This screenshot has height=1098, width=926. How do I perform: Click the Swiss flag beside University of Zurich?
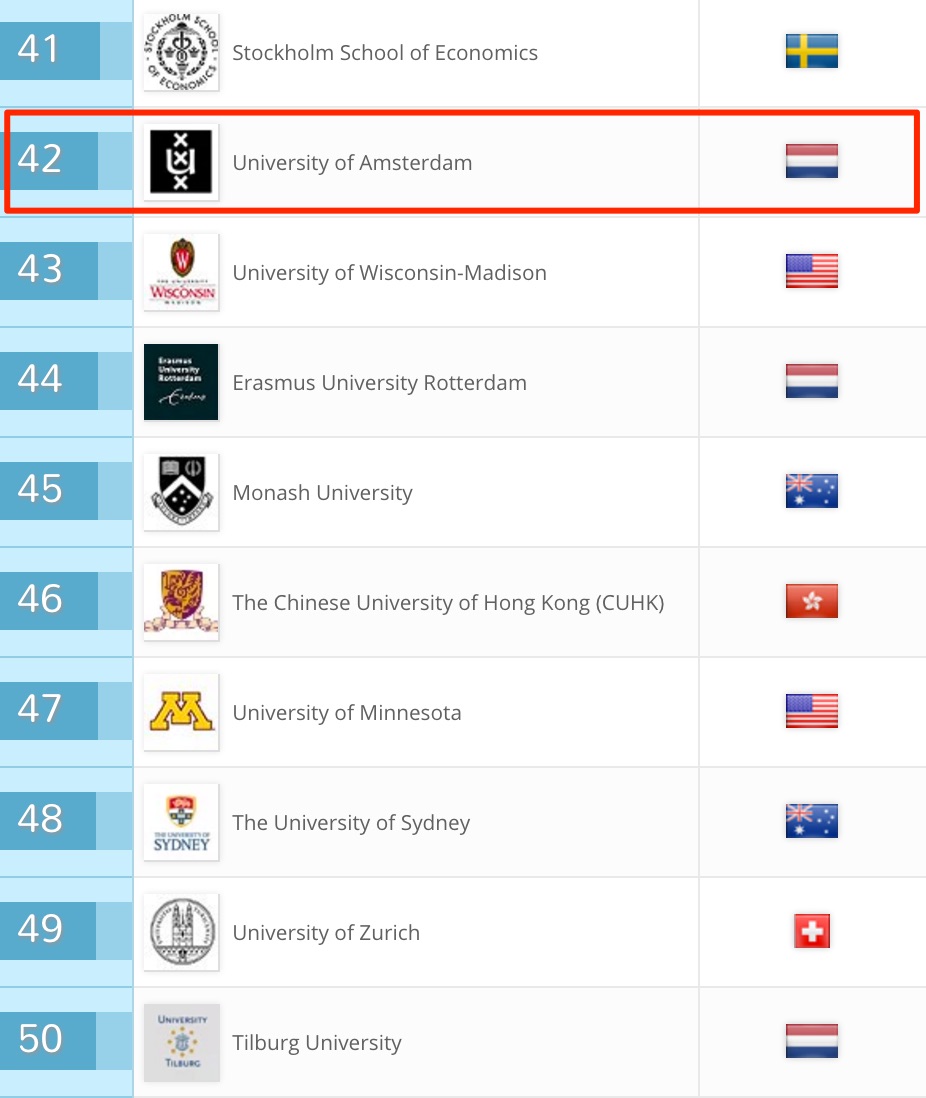click(x=811, y=932)
